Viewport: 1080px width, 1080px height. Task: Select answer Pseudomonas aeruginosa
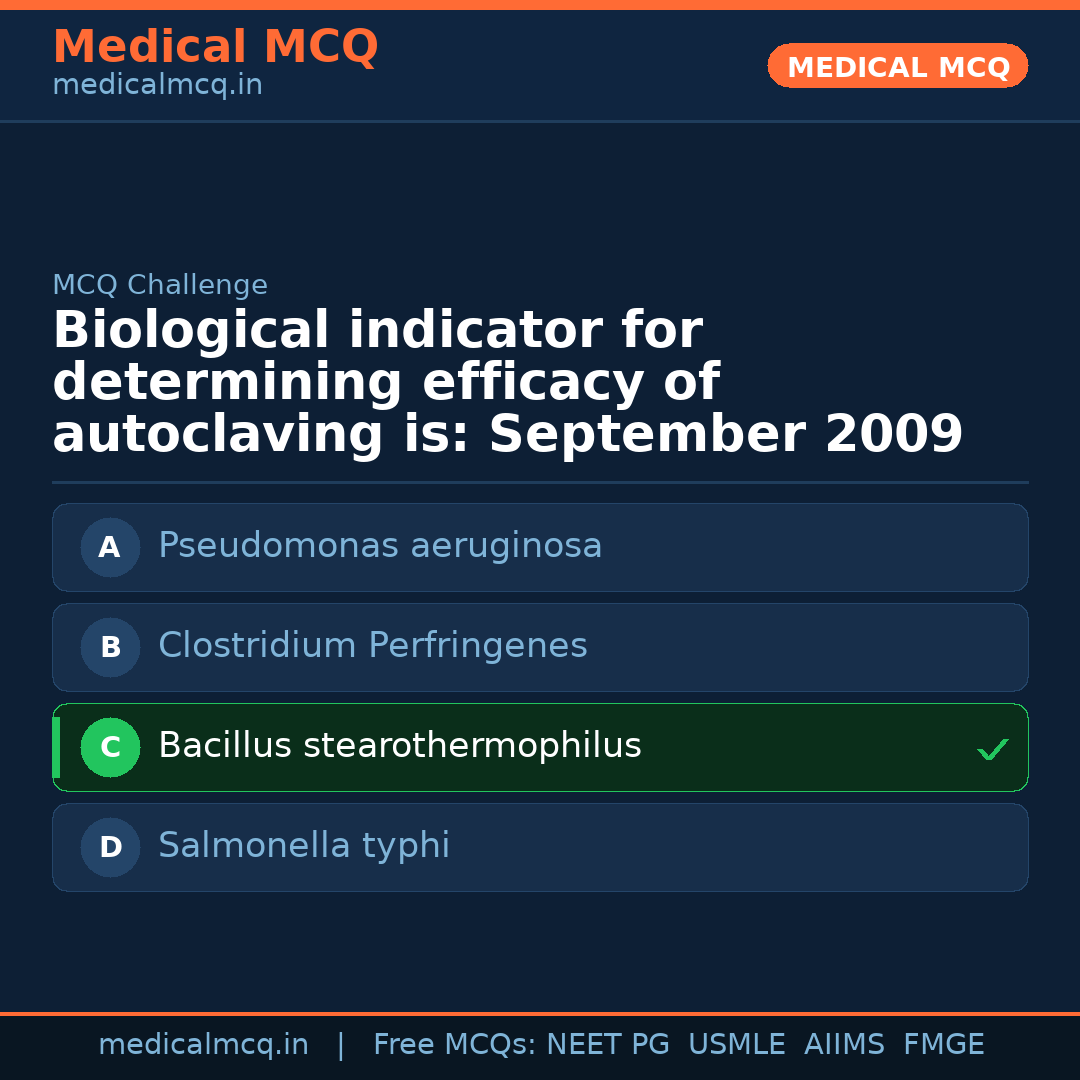(380, 546)
